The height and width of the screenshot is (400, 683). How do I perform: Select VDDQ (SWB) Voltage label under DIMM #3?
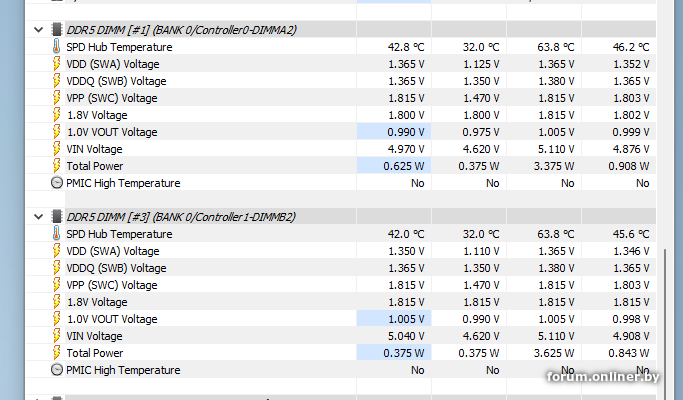coord(116,268)
